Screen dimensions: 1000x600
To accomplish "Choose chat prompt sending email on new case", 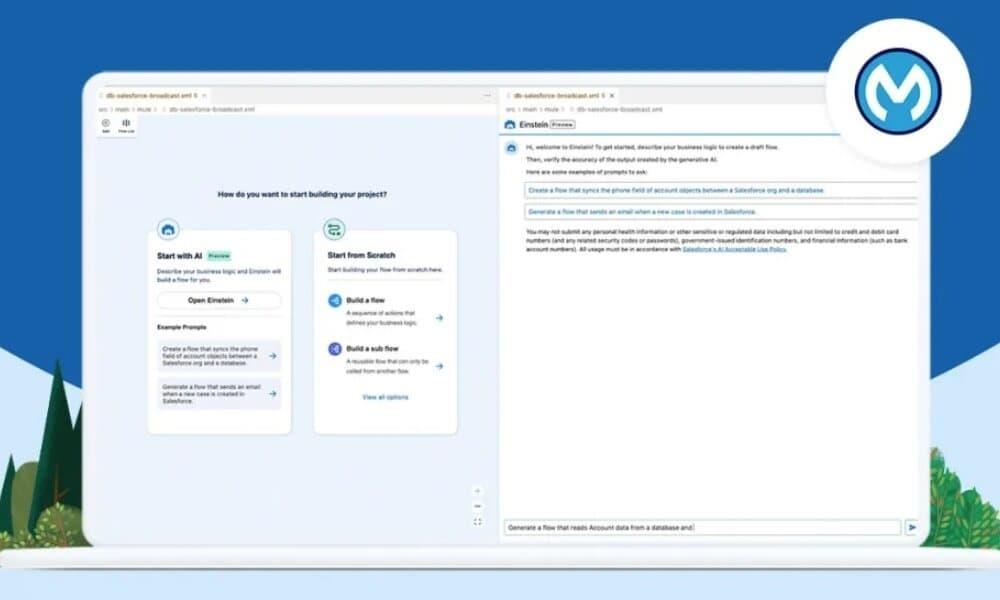I will click(721, 211).
